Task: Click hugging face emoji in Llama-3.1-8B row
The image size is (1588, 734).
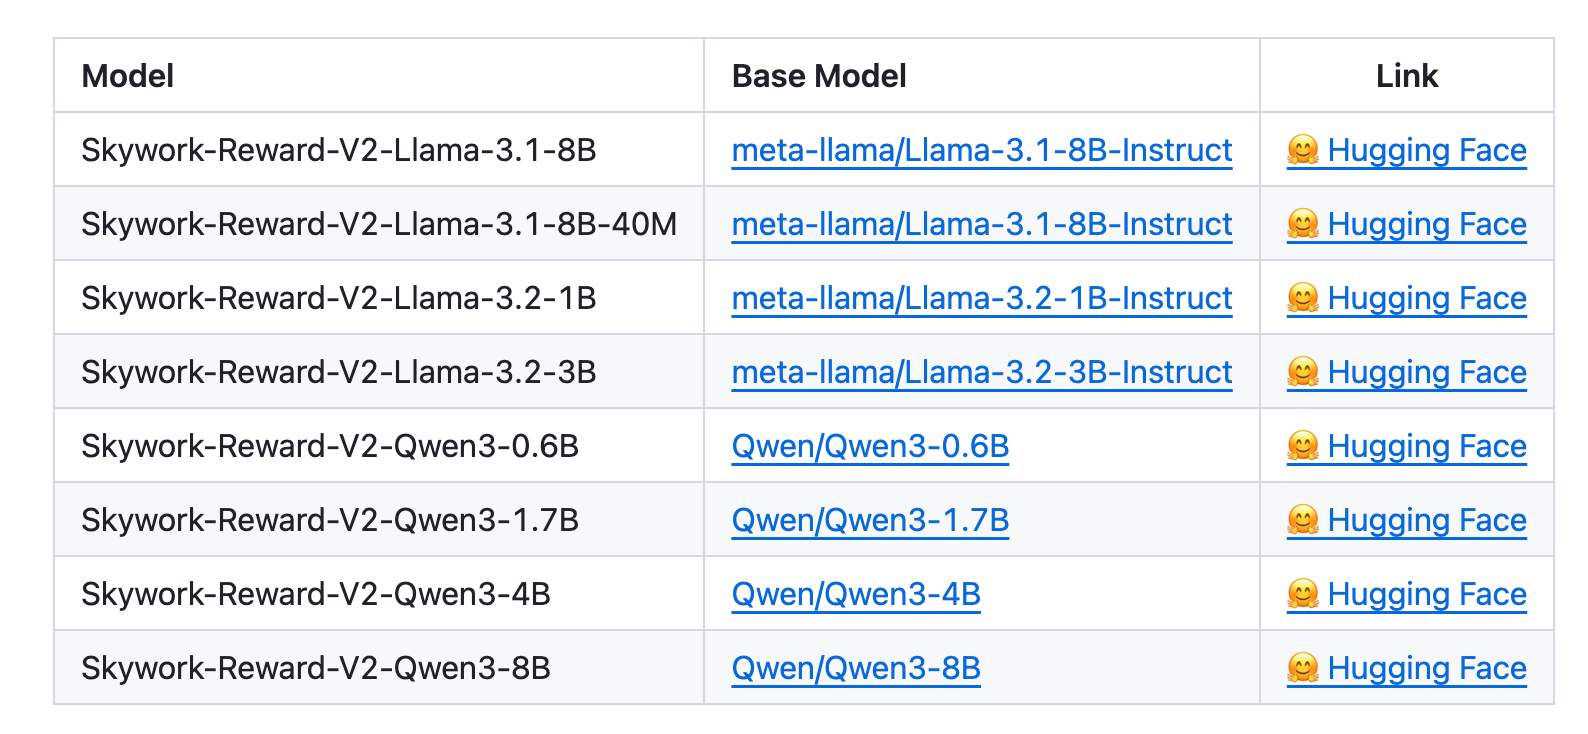Action: click(x=1303, y=150)
